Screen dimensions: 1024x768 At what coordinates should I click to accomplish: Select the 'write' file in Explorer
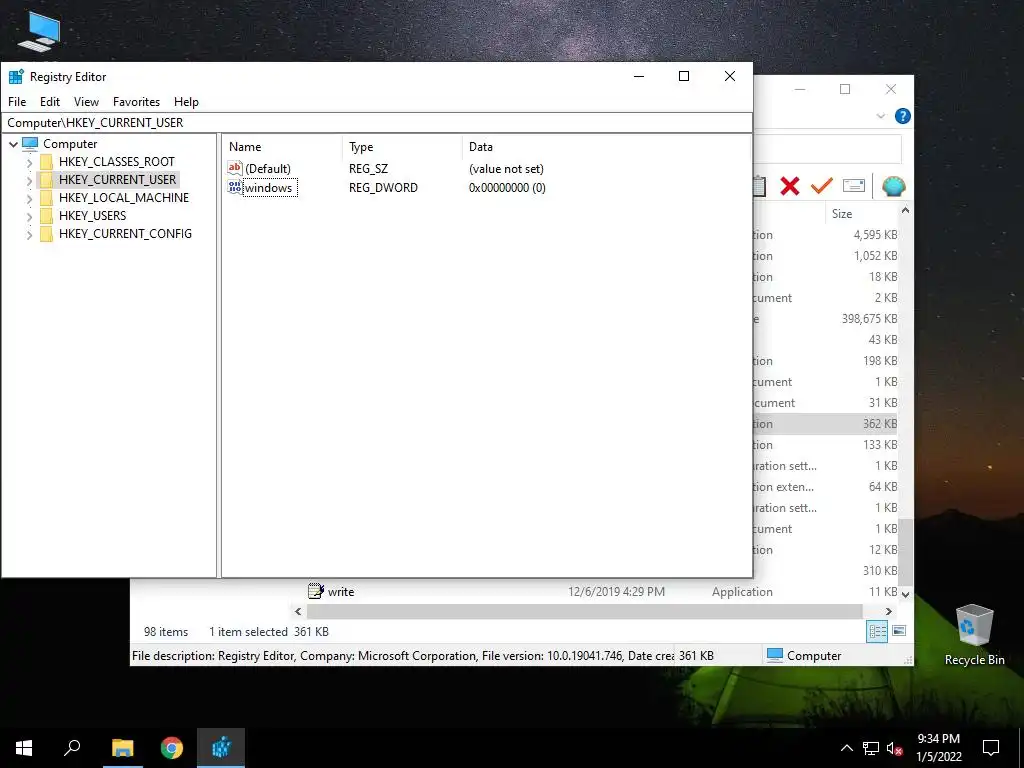tap(341, 592)
